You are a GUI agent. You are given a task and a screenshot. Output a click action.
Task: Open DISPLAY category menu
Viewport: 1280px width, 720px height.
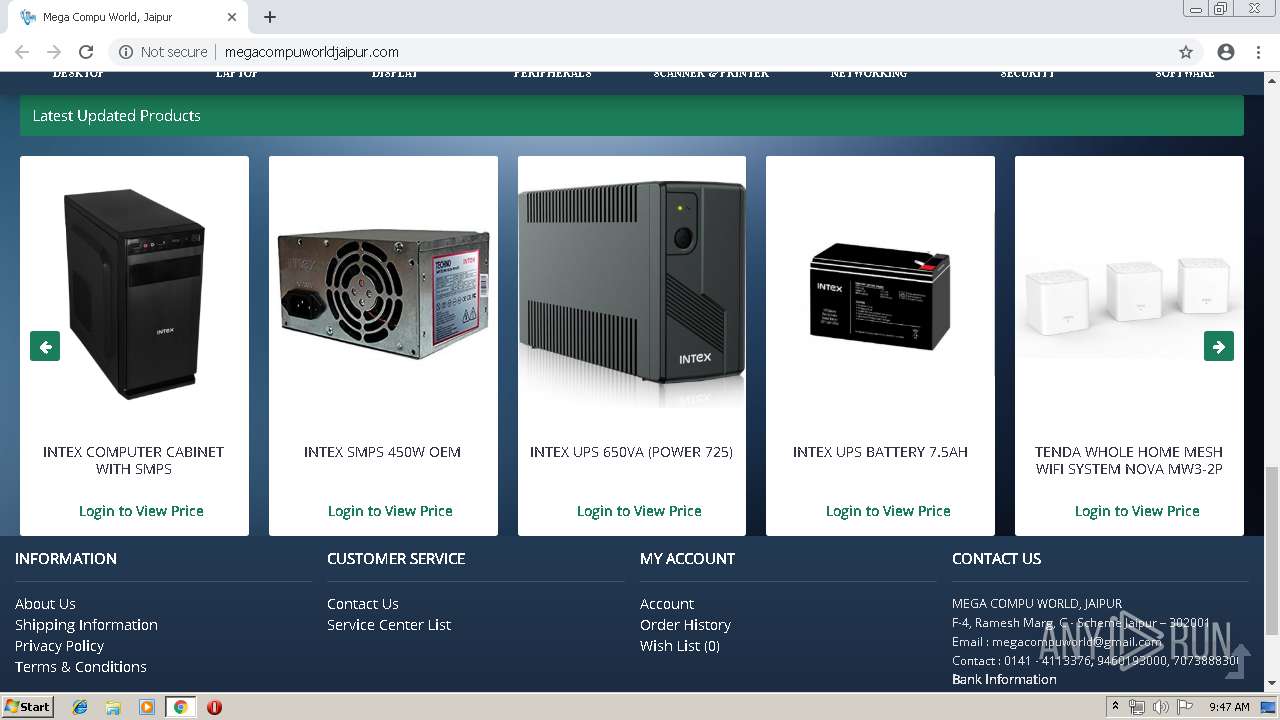395,74
